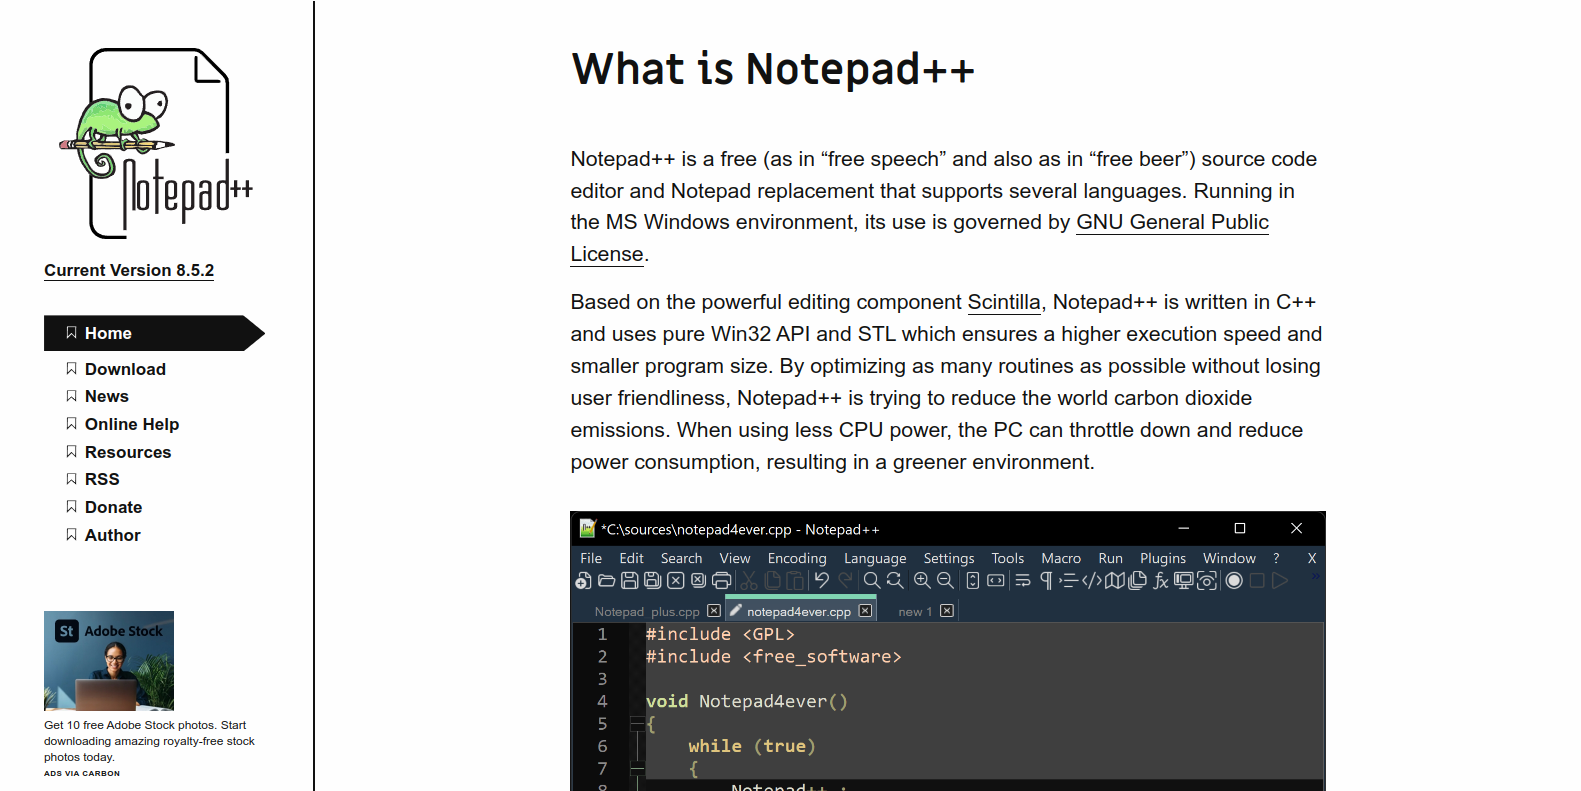Toggle the Word wrap icon
Image resolution: width=1581 pixels, height=791 pixels.
coord(1023,580)
